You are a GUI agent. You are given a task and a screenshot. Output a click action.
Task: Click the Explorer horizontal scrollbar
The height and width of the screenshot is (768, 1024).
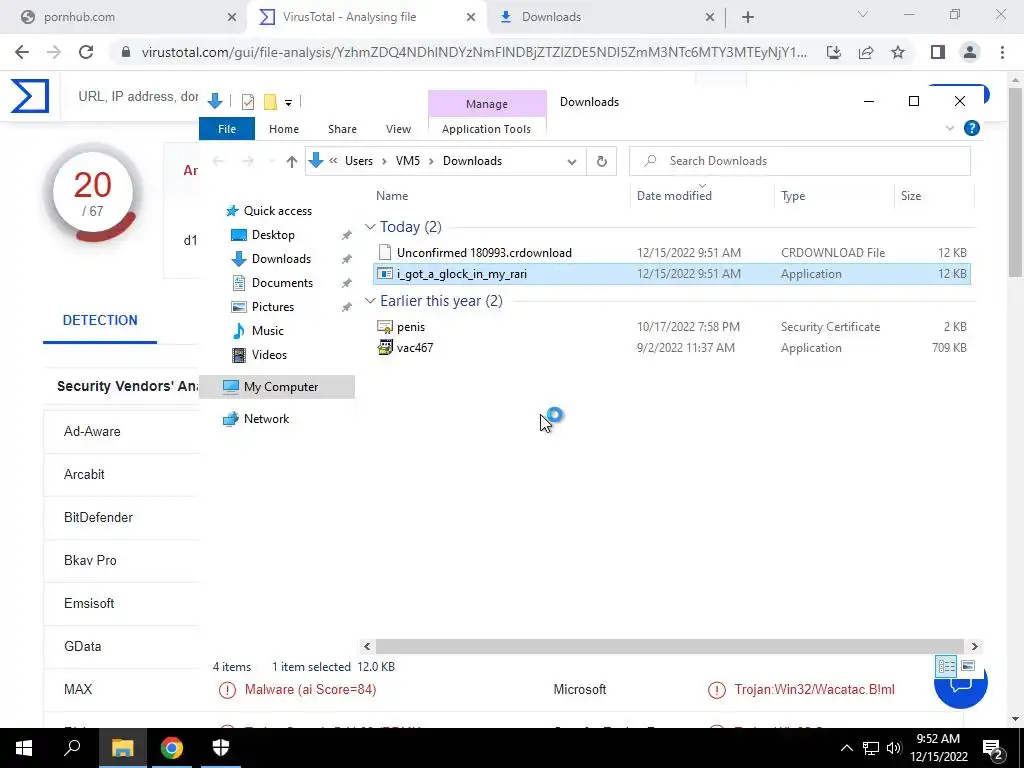[670, 647]
